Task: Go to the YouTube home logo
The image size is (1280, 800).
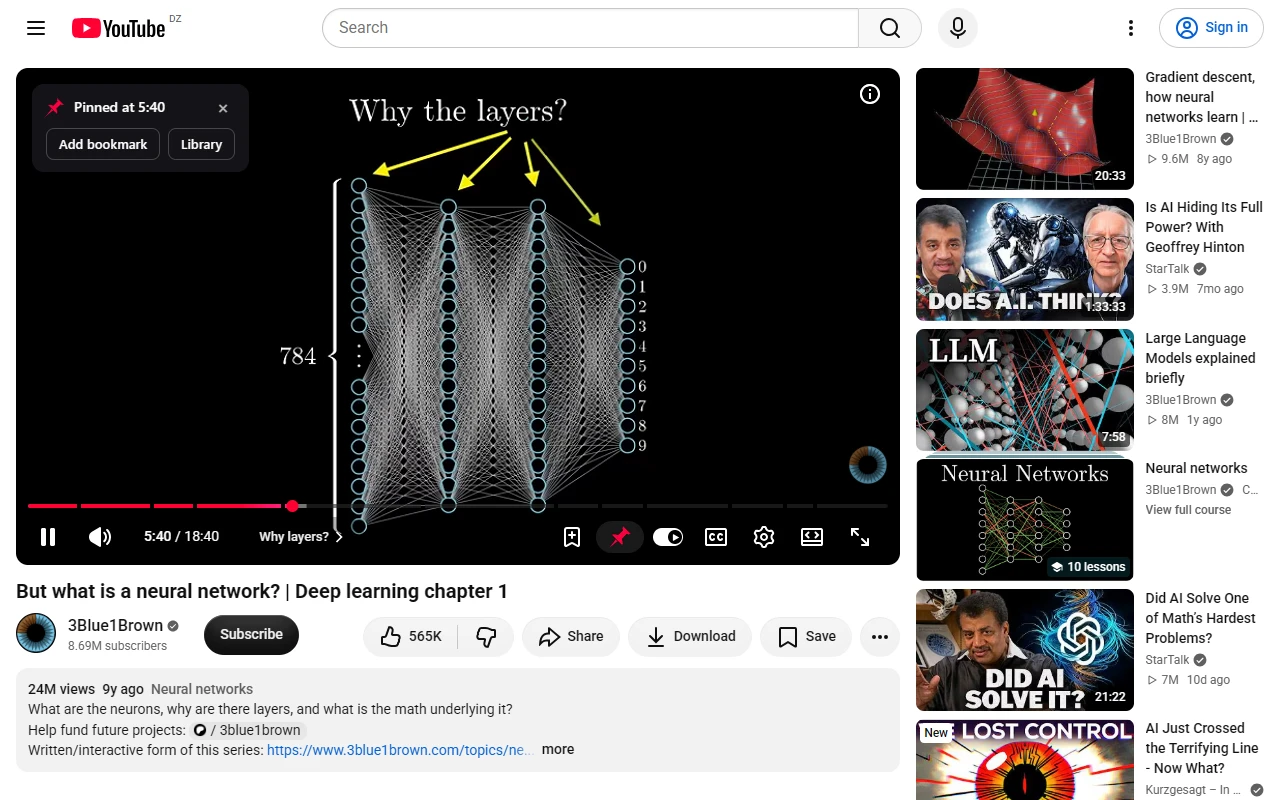Action: click(118, 28)
